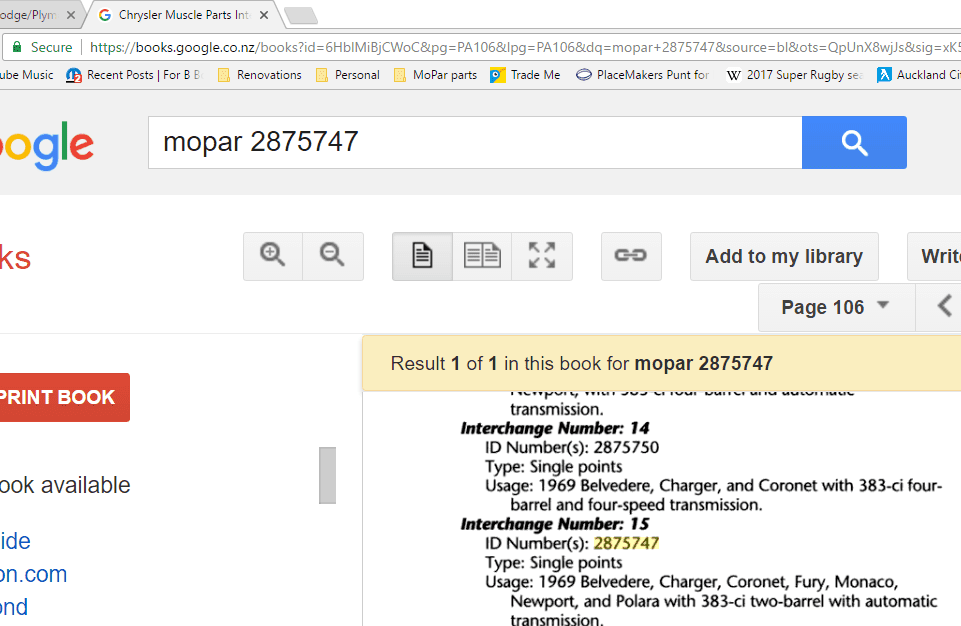The image size is (961, 626).
Task: Enter full screen reading mode
Action: coord(542,256)
